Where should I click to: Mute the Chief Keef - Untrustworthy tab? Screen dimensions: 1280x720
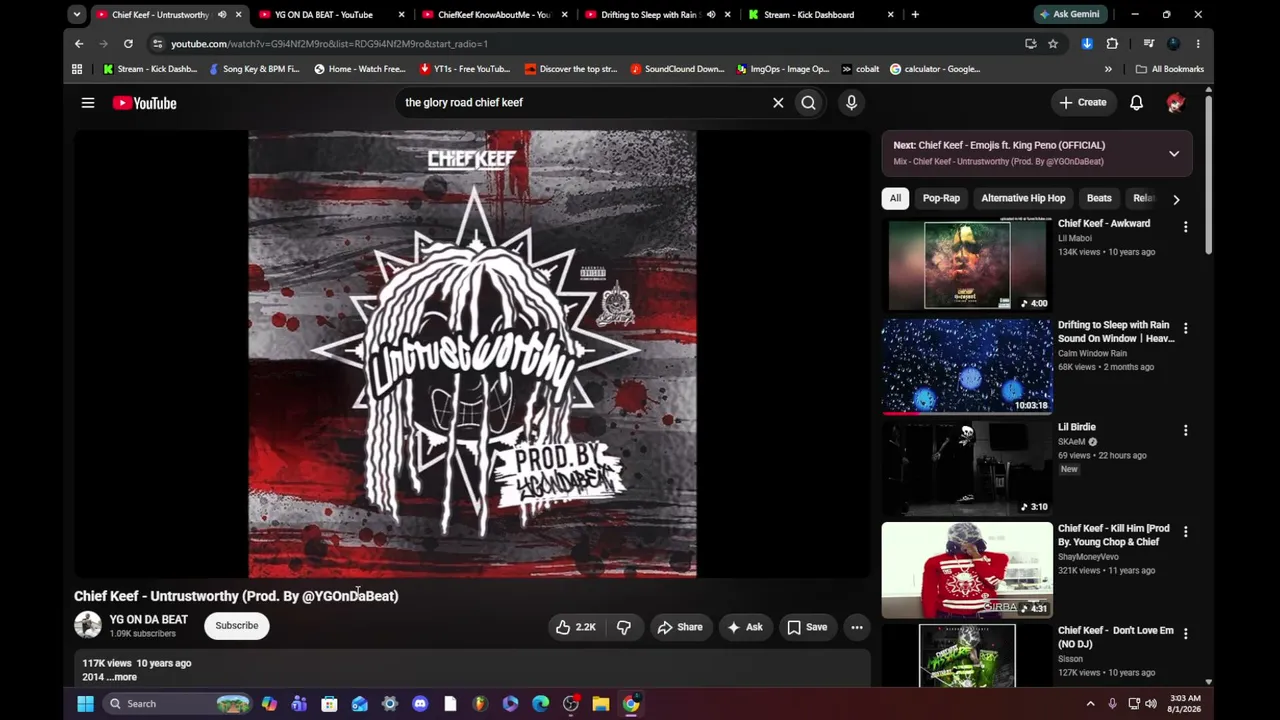[x=222, y=15]
